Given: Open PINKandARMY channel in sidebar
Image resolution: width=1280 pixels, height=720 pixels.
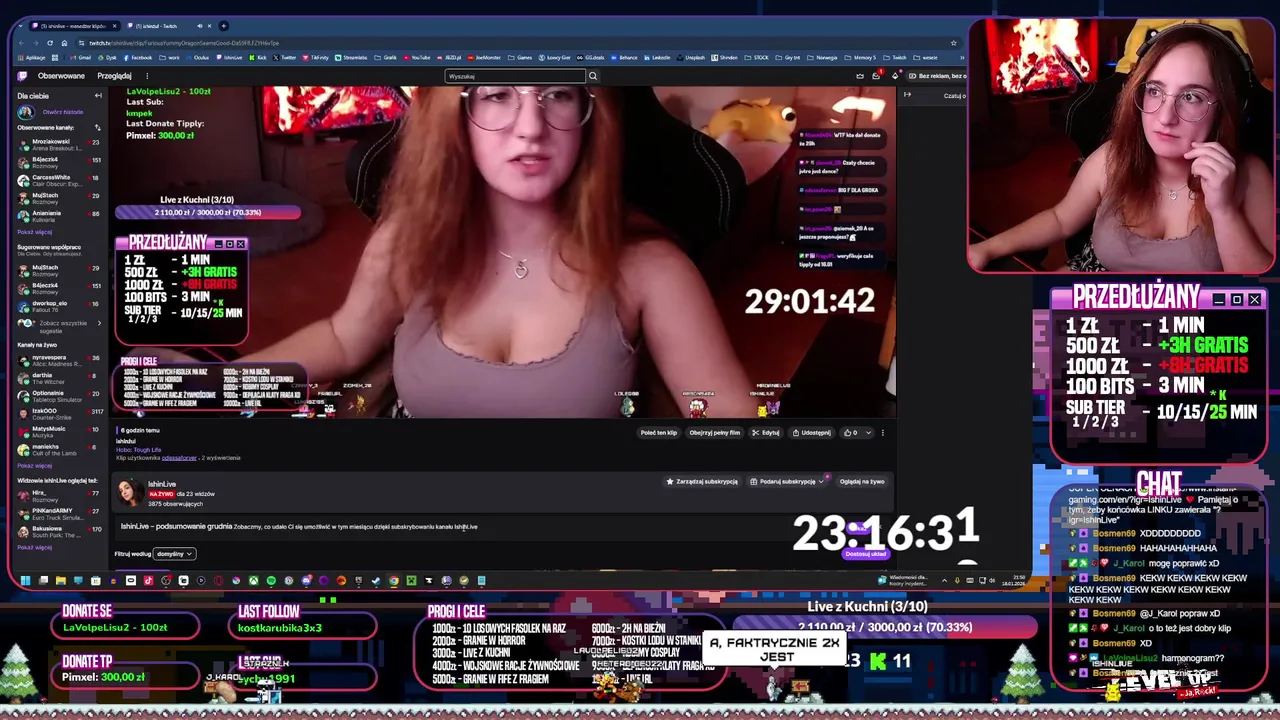Looking at the screenshot, I should (x=58, y=513).
